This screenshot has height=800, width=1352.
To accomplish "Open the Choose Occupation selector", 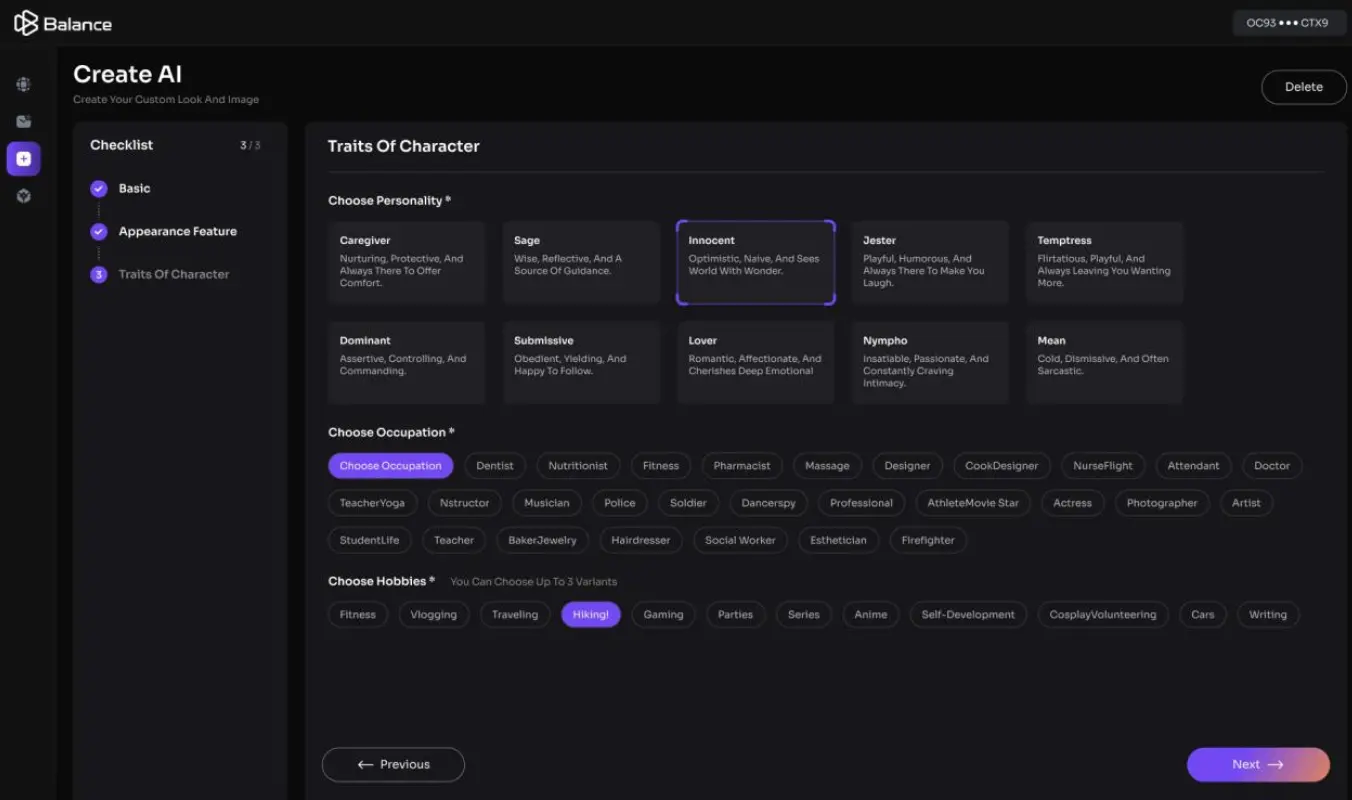I will click(390, 465).
